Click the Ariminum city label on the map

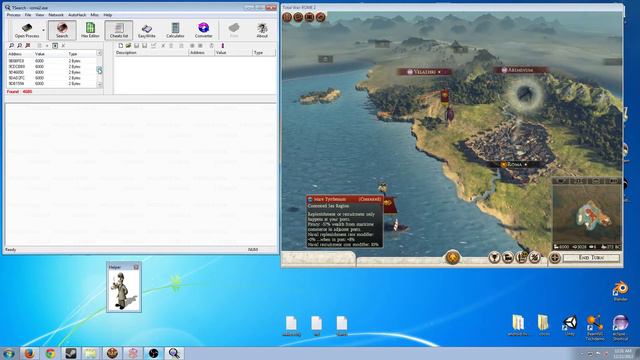(519, 70)
